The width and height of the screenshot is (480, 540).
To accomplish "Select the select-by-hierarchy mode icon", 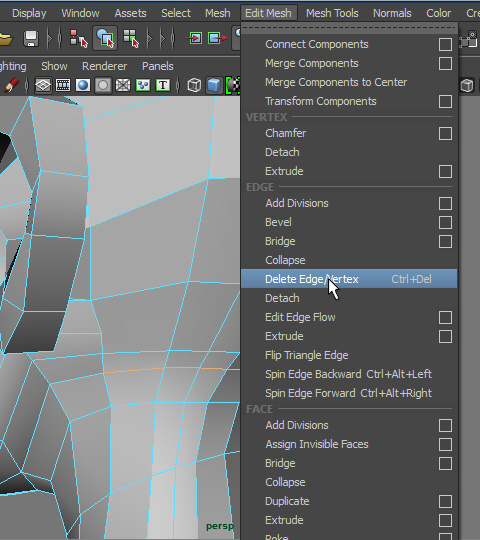I will point(79,38).
